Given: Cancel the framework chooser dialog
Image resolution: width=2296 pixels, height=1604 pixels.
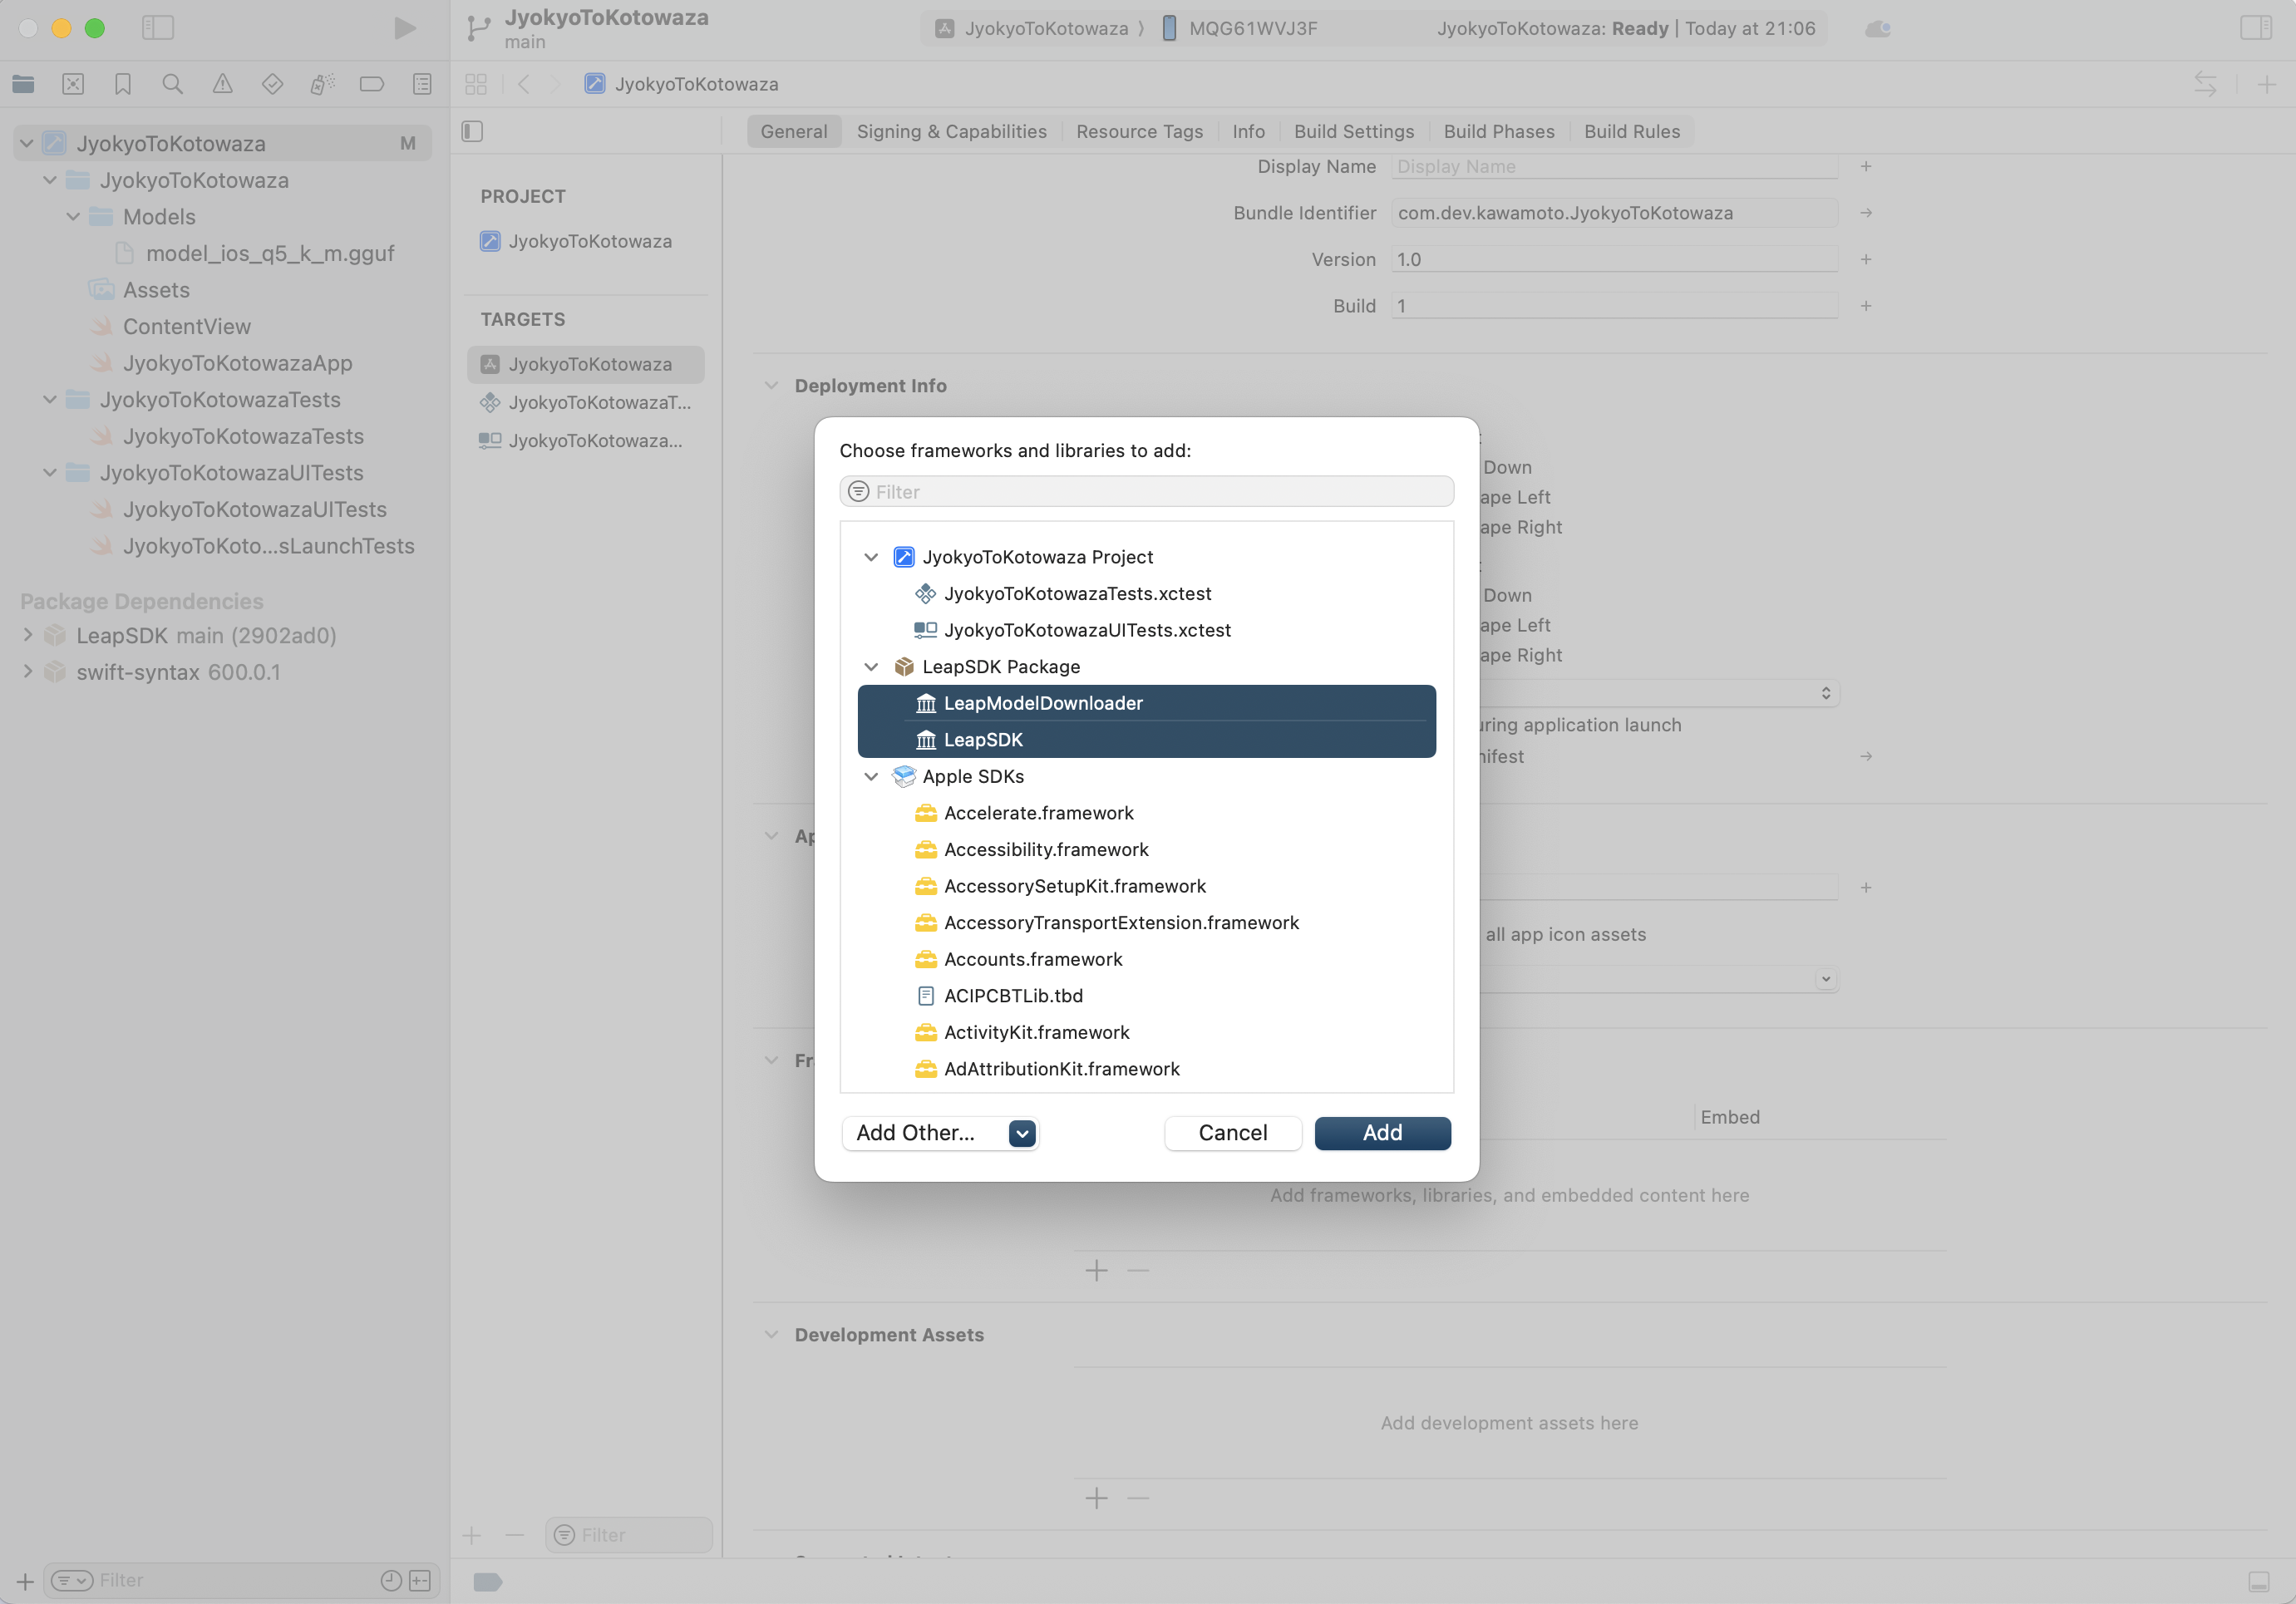Looking at the screenshot, I should click(x=1232, y=1133).
